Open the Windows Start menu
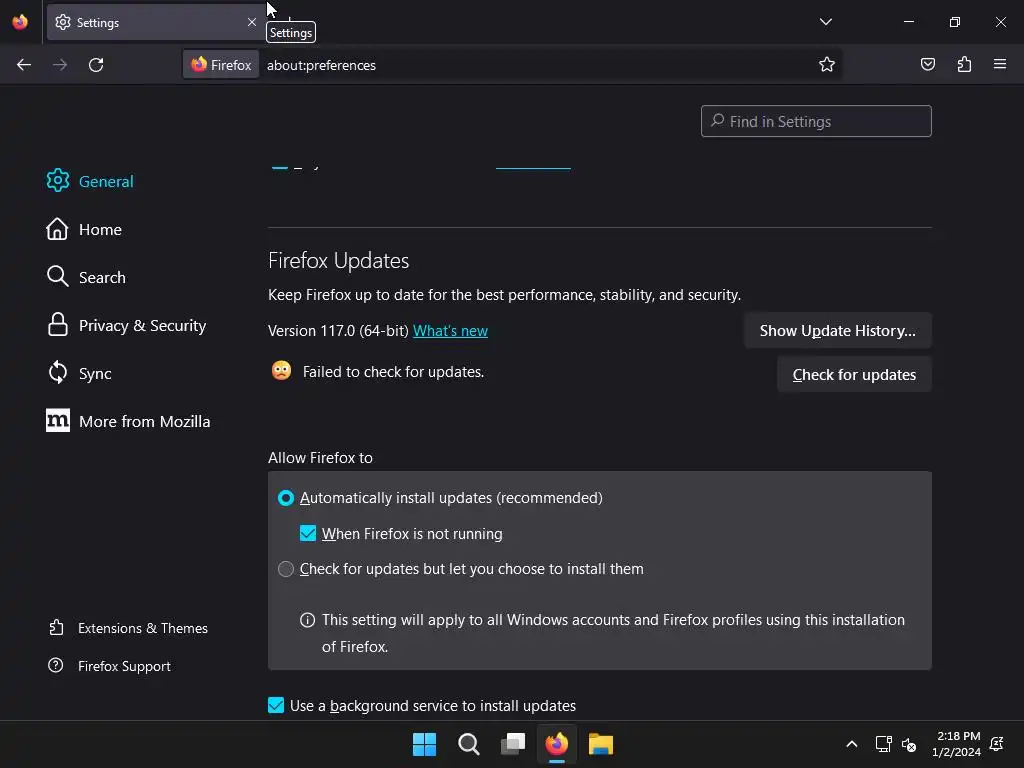The height and width of the screenshot is (768, 1024). [x=424, y=744]
